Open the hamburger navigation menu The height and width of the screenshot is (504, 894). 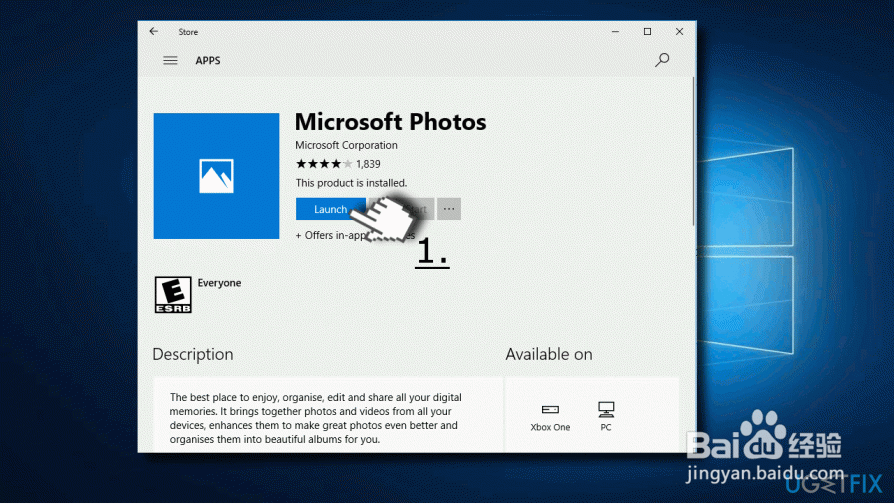pyautogui.click(x=170, y=60)
